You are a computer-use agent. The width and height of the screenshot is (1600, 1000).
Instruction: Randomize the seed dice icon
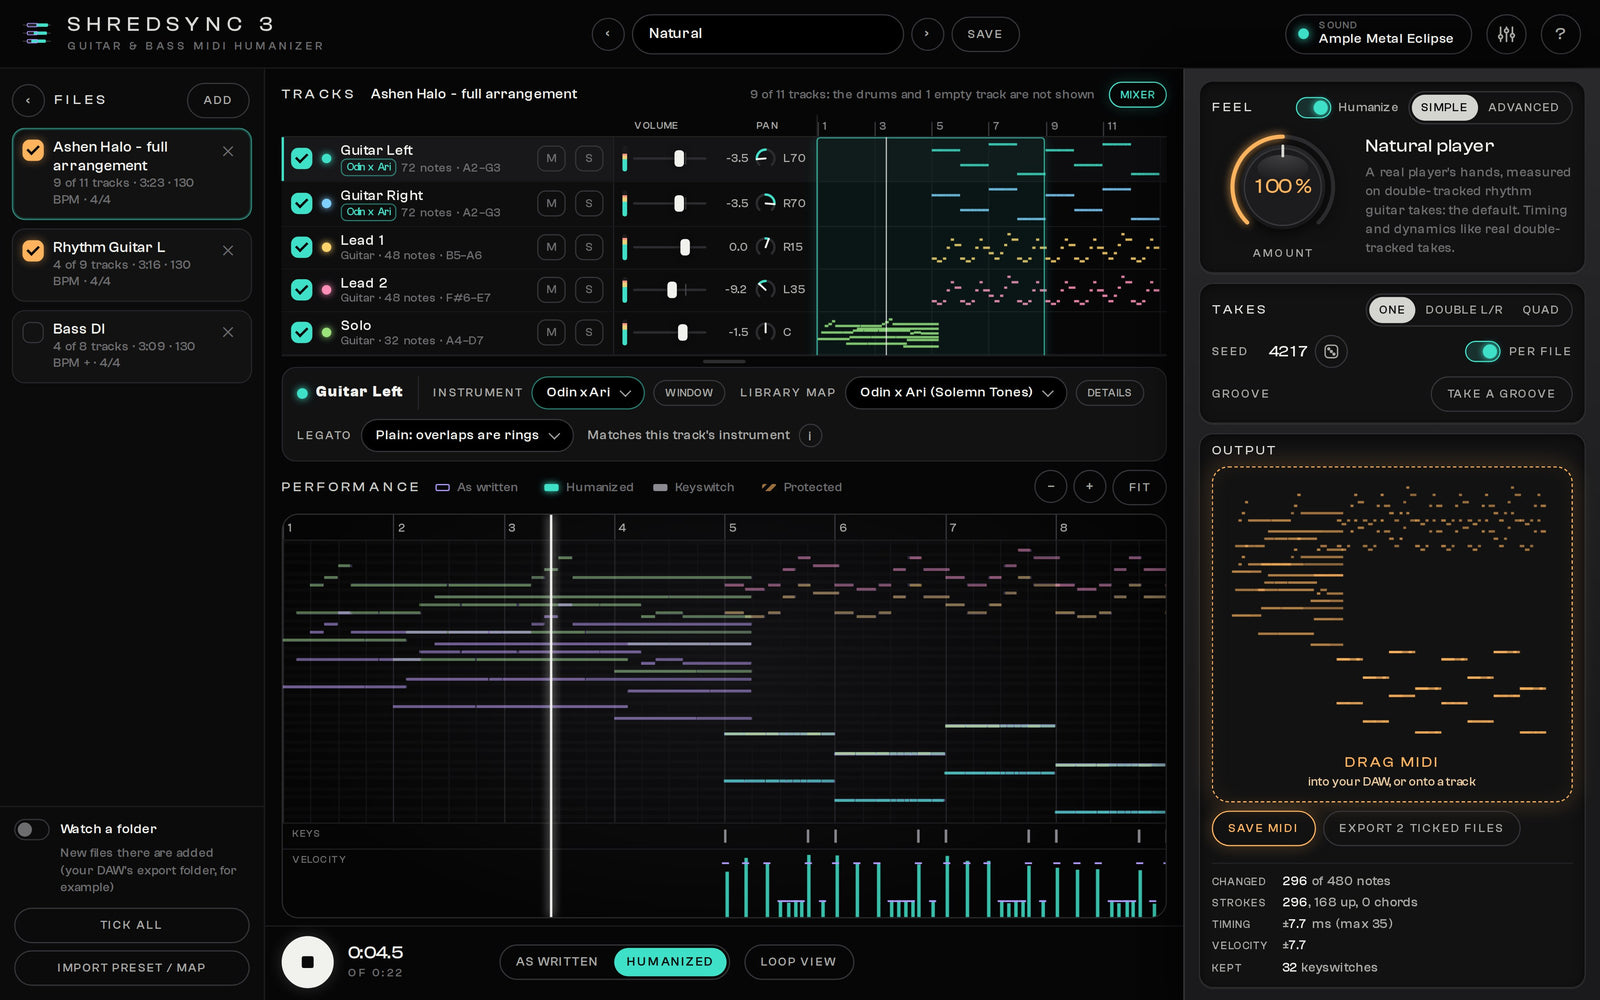click(1331, 351)
